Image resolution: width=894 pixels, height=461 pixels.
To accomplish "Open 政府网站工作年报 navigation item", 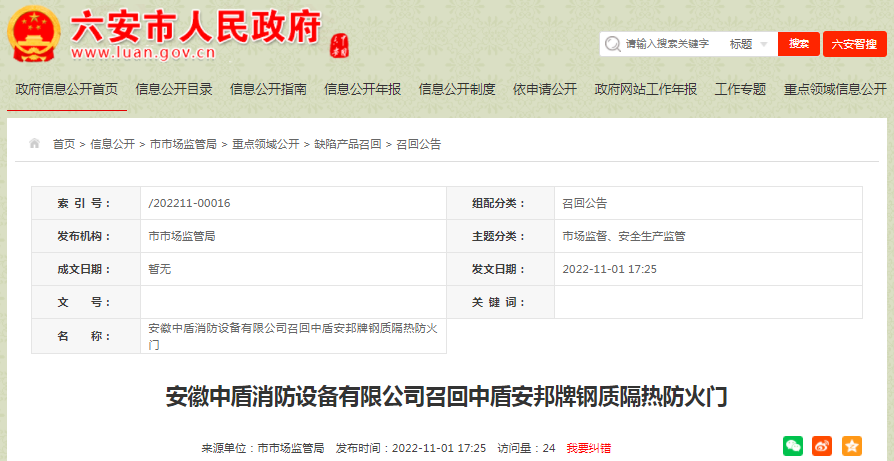I will [646, 89].
